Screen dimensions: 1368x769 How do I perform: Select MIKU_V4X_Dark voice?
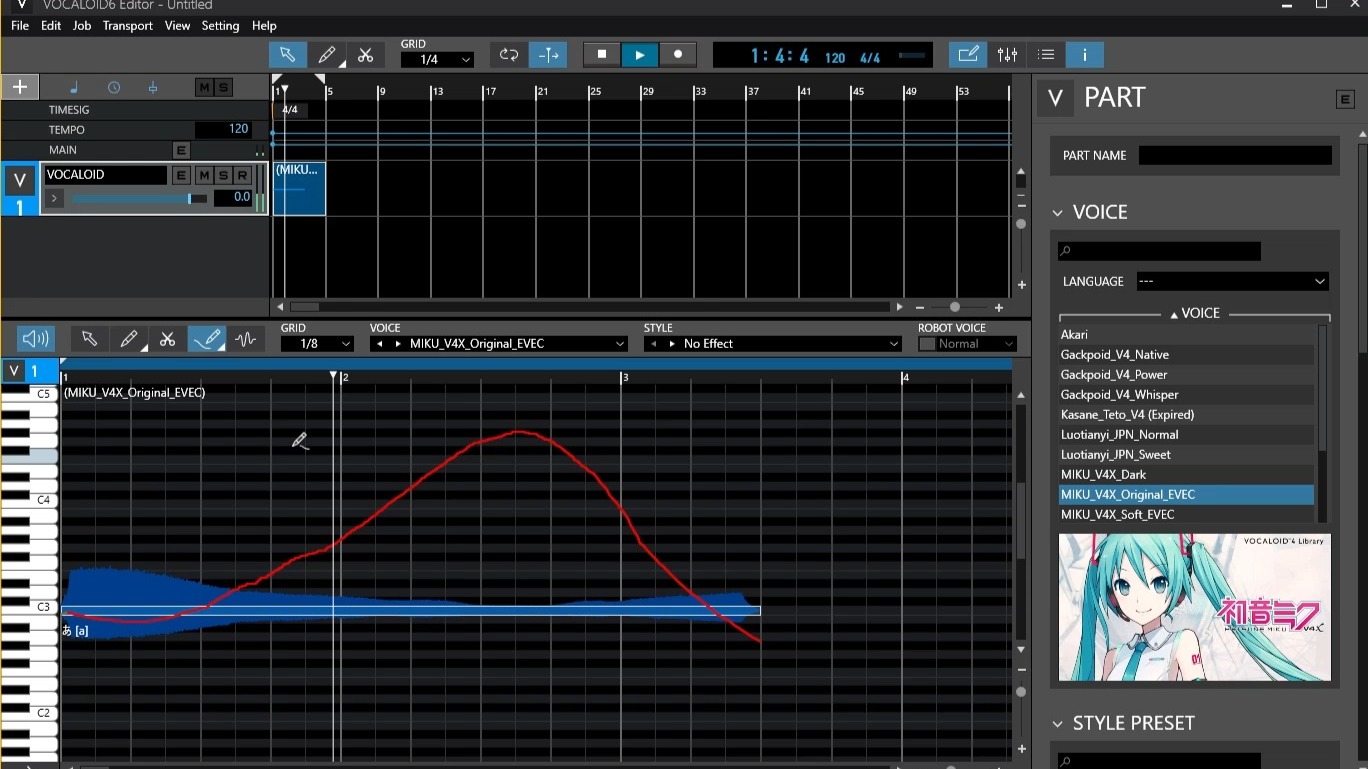point(1186,475)
